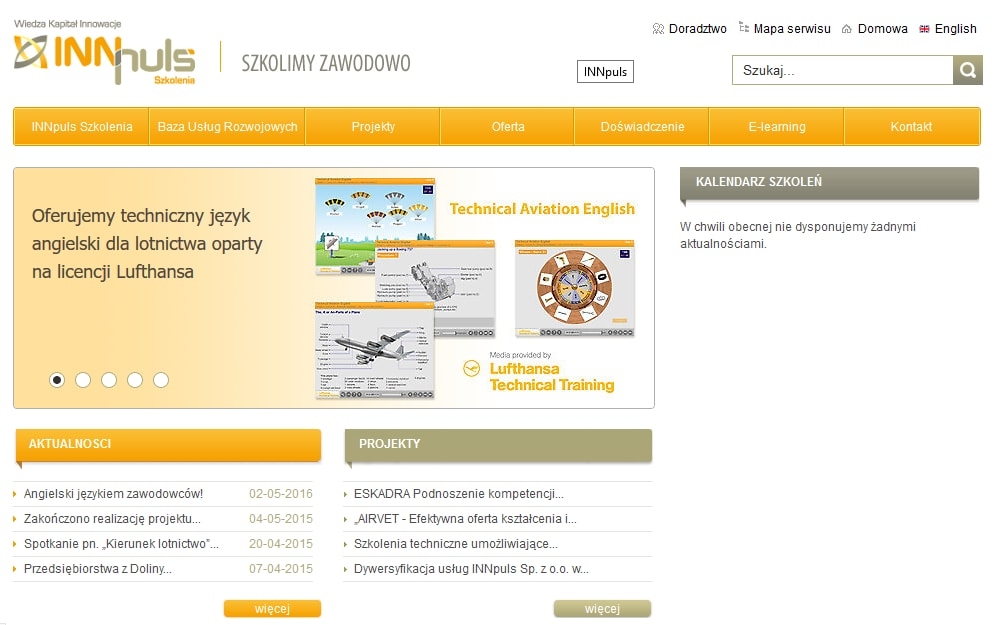Click the KALENDARZ SZKOLEŃ header

[x=829, y=183]
